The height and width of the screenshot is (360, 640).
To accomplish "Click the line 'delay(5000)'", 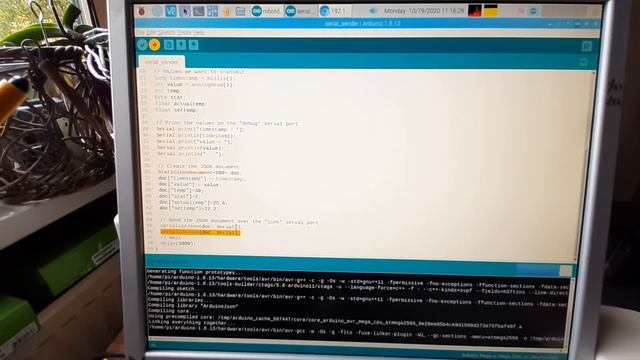I will point(178,244).
